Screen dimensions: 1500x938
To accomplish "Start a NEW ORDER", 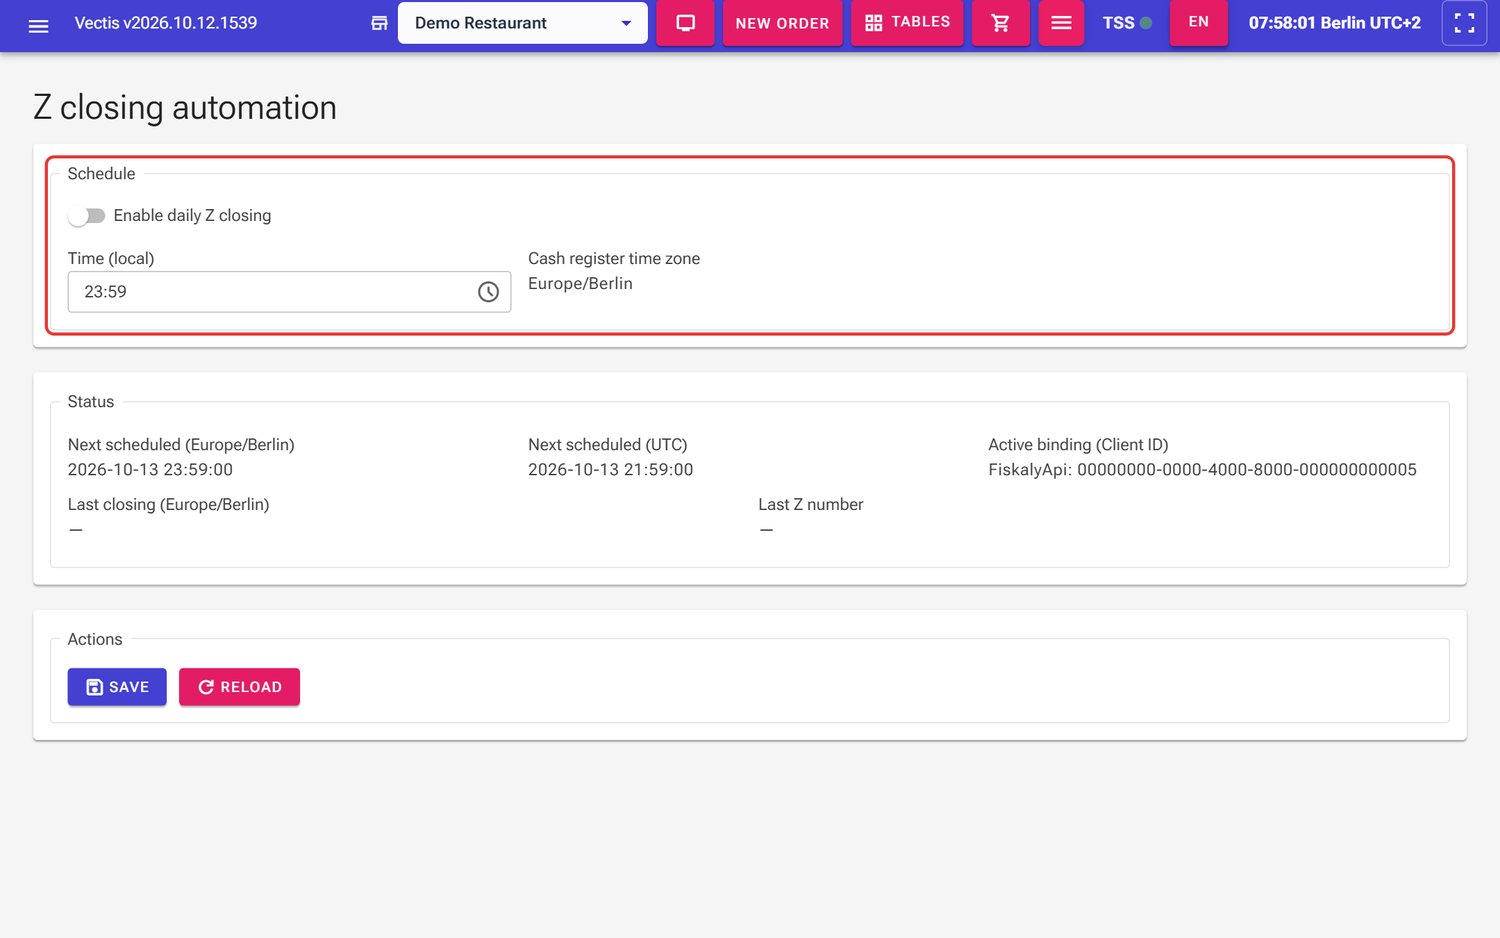I will pyautogui.click(x=782, y=23).
